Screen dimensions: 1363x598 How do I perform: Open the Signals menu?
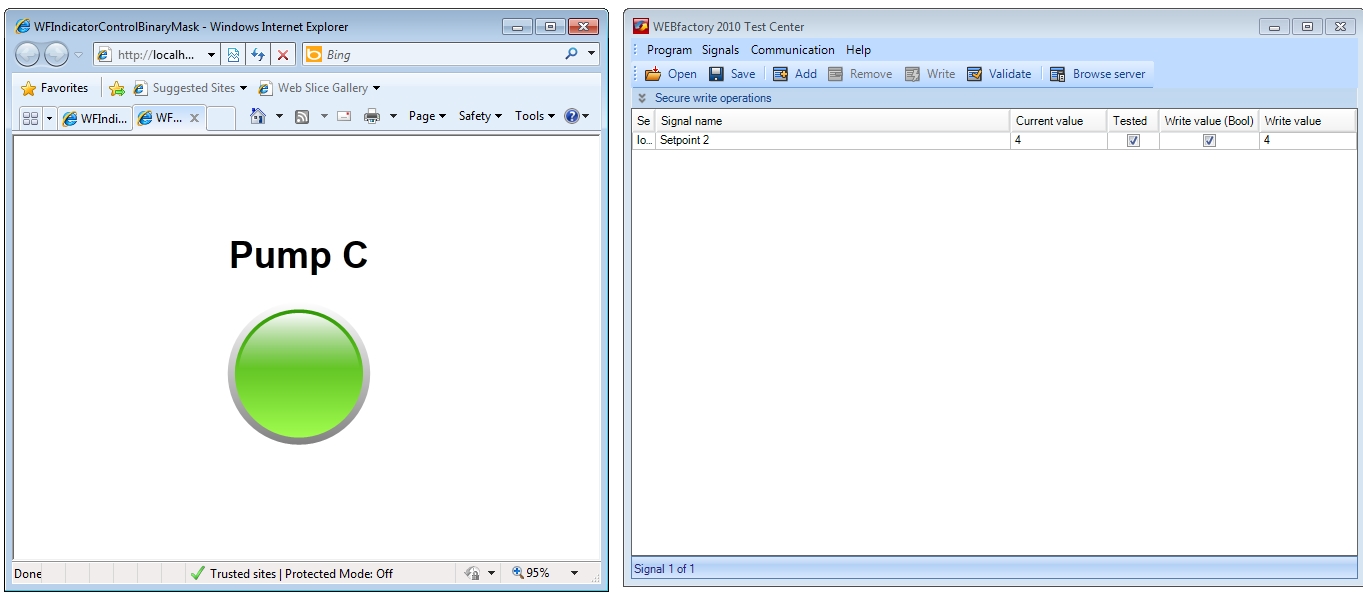(720, 50)
